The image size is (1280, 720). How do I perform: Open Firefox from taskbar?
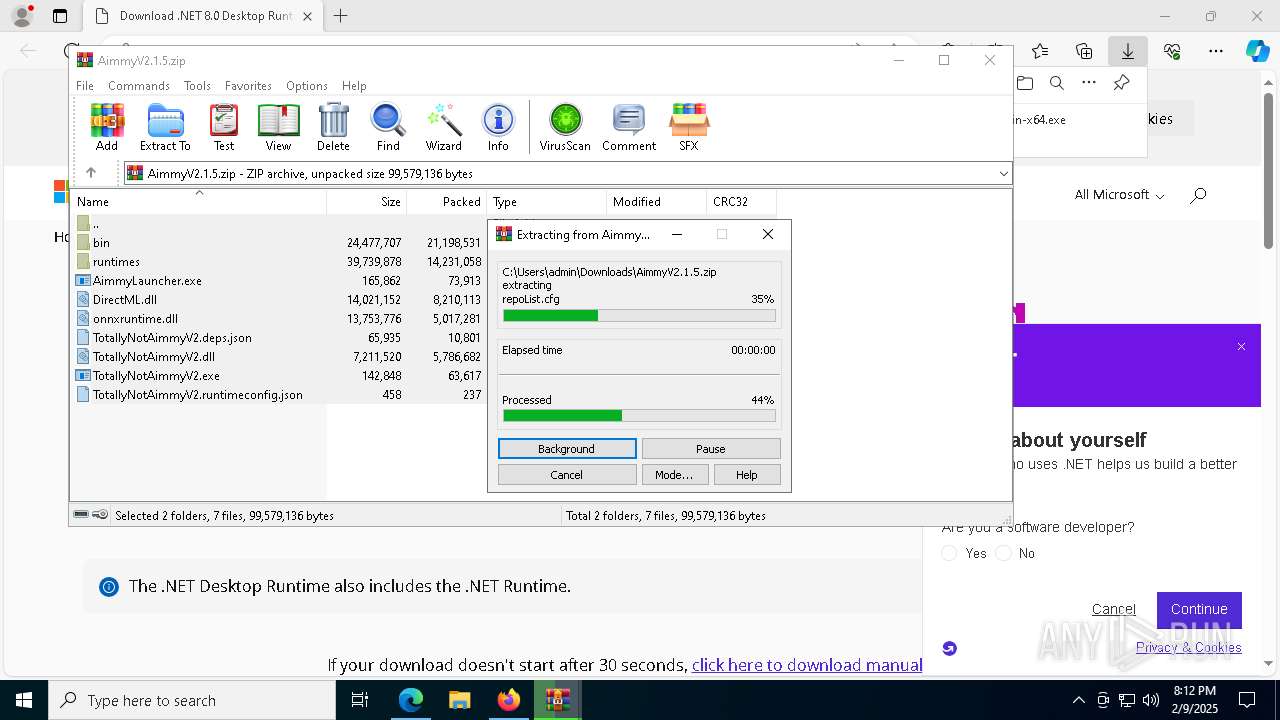coord(509,700)
